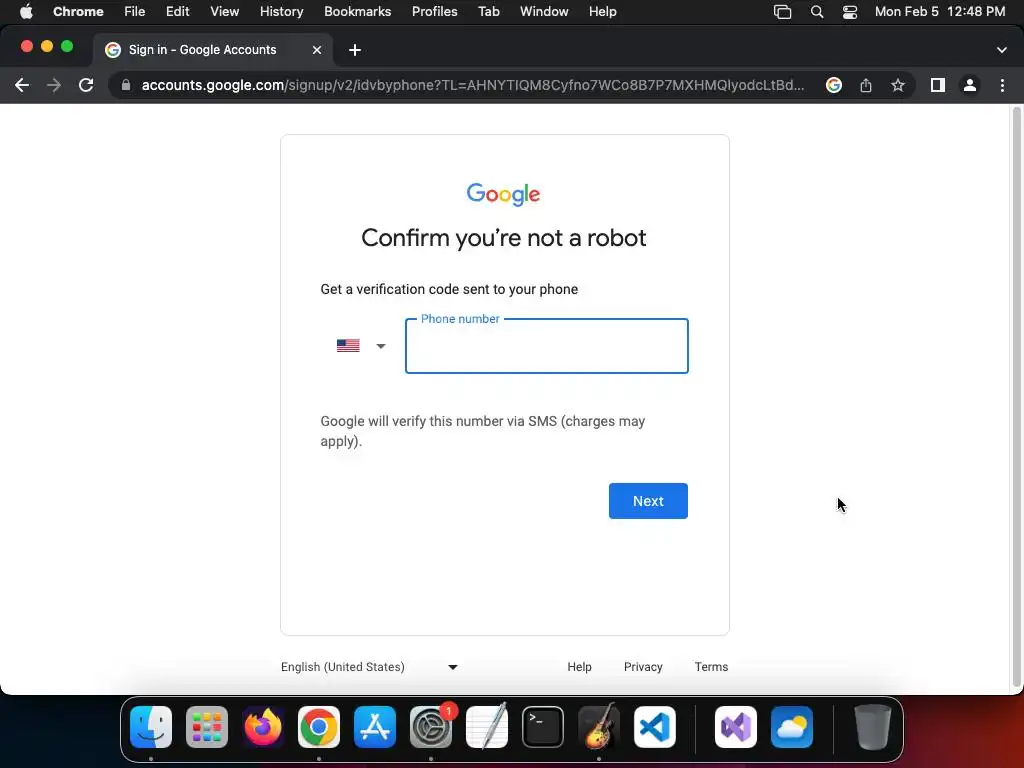Open the share page icon in address bar

coord(865,85)
